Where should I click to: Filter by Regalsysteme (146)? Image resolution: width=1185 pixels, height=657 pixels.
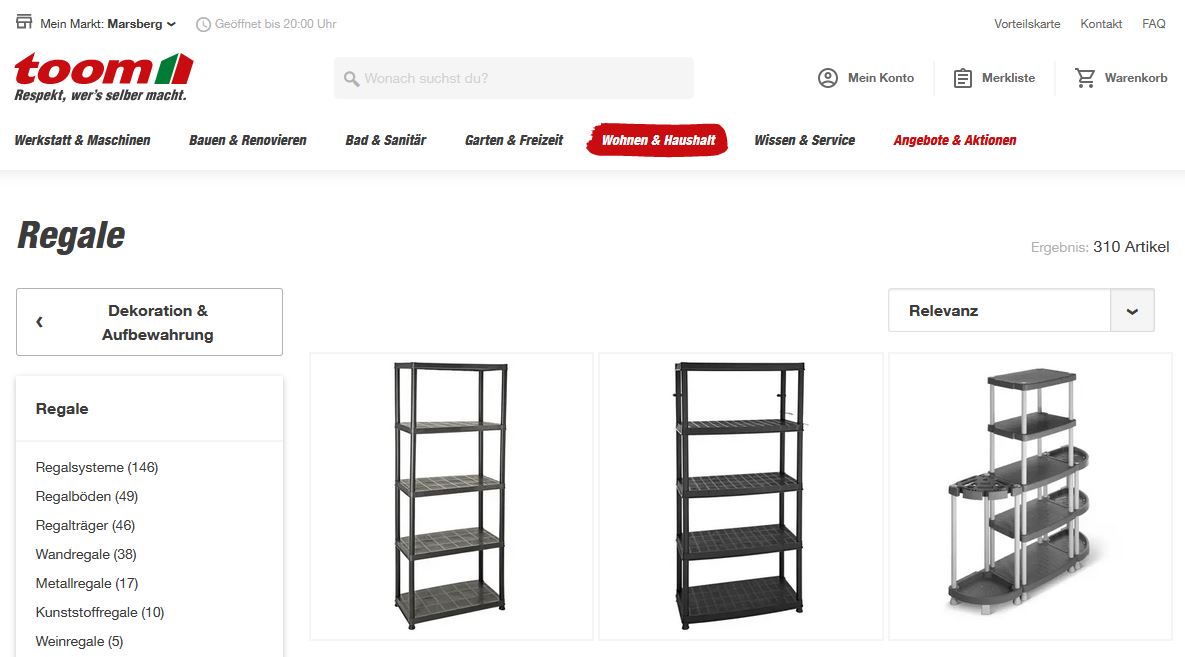click(x=97, y=467)
